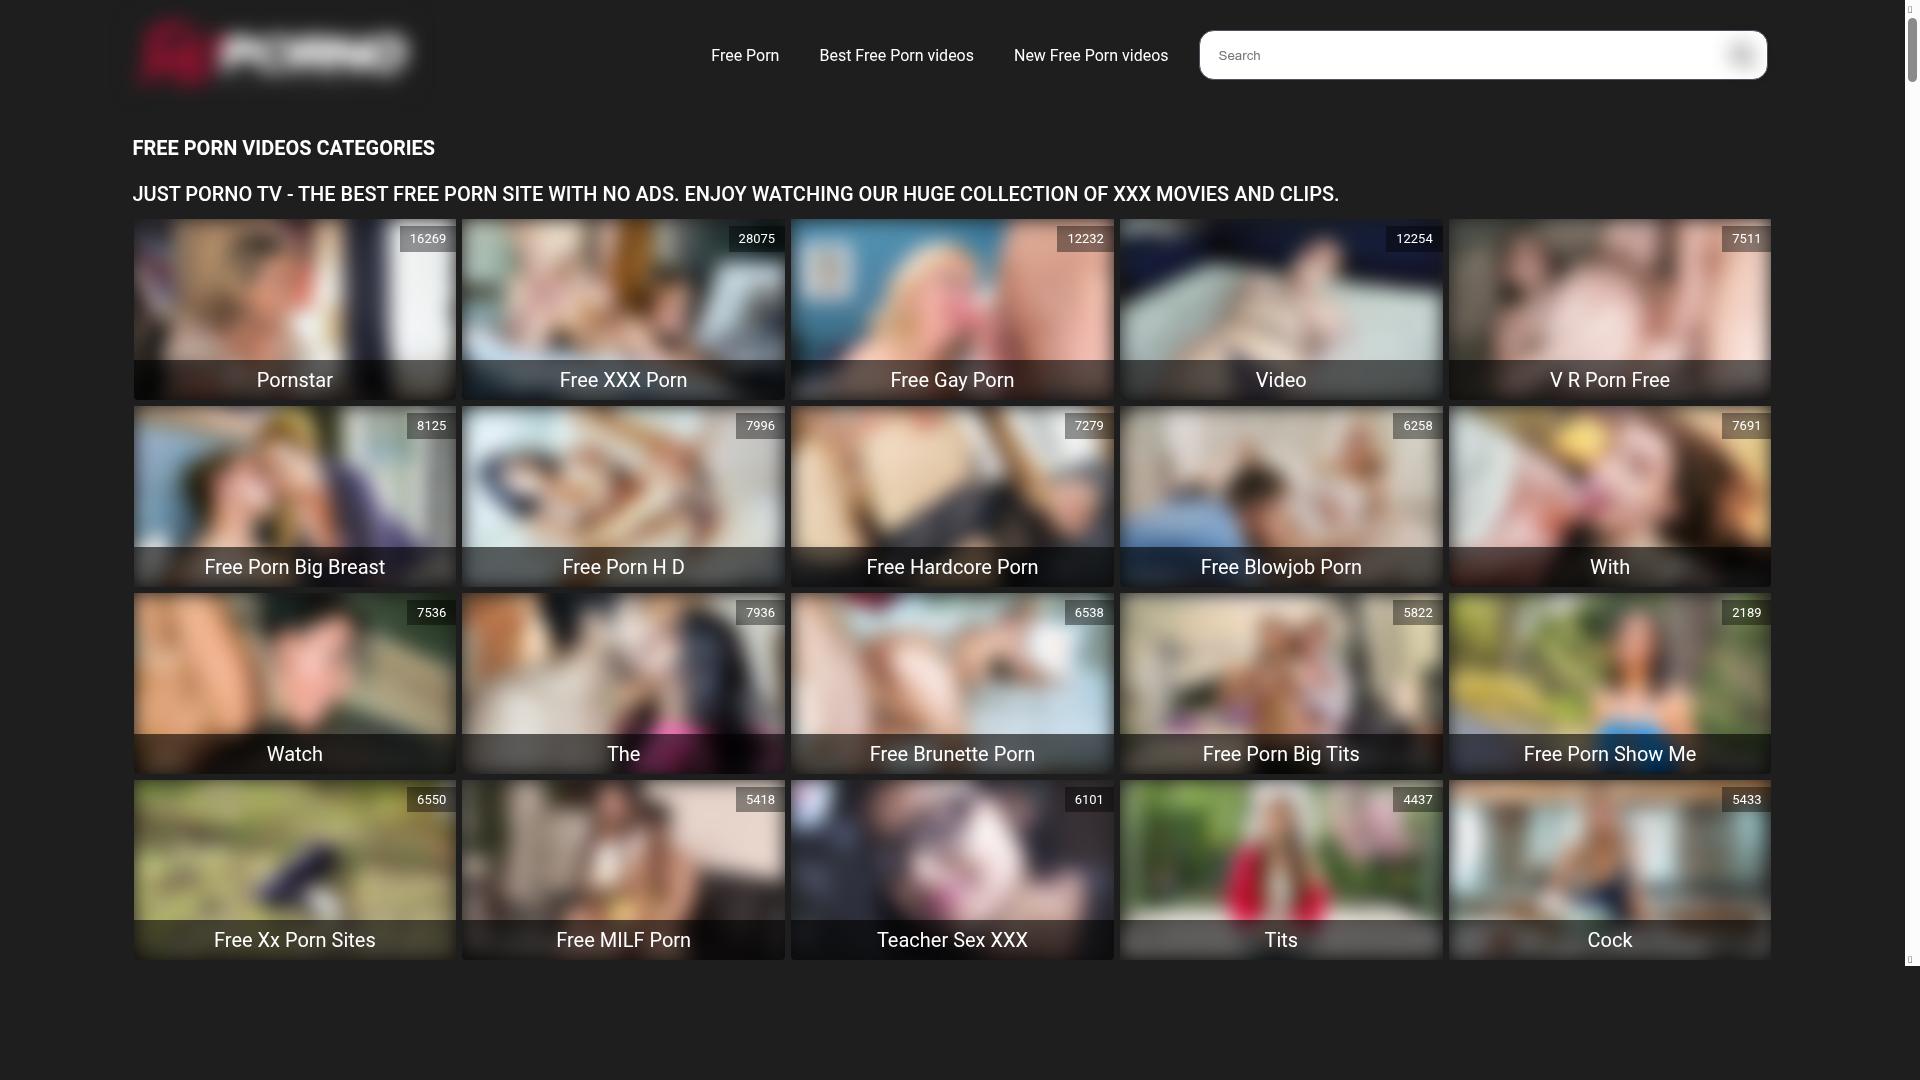Open the Video category thumbnail
This screenshot has width=1920, height=1080.
click(1280, 310)
